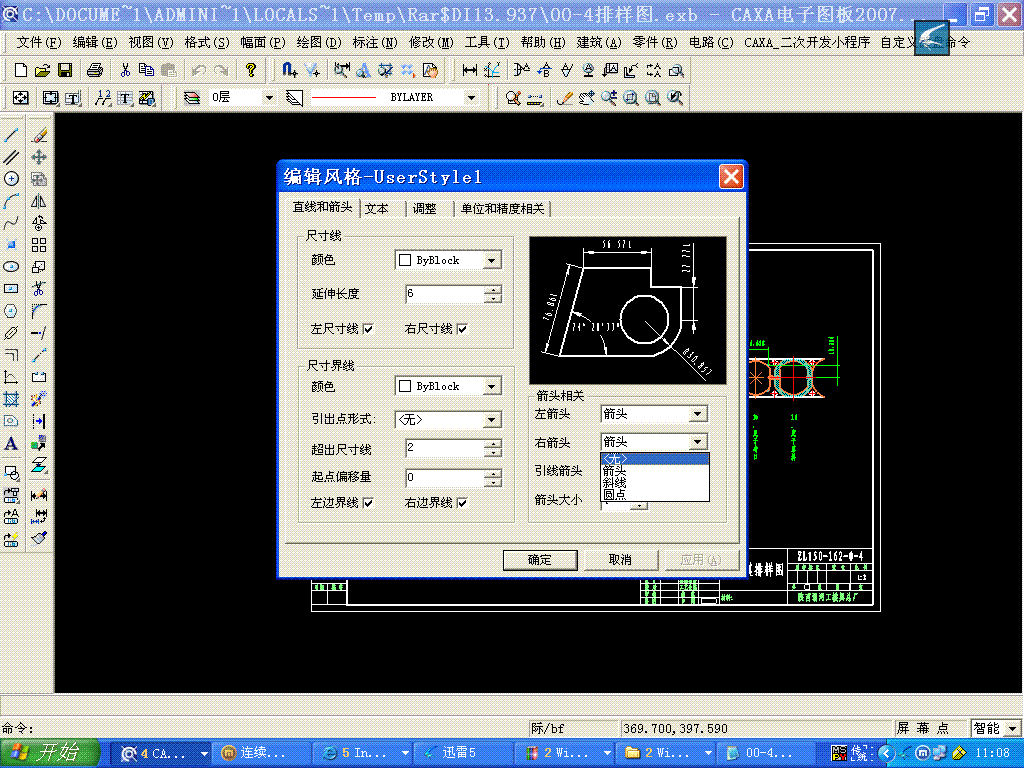Save the drawing with the floppy disk icon
This screenshot has height=768, width=1024.
point(65,70)
